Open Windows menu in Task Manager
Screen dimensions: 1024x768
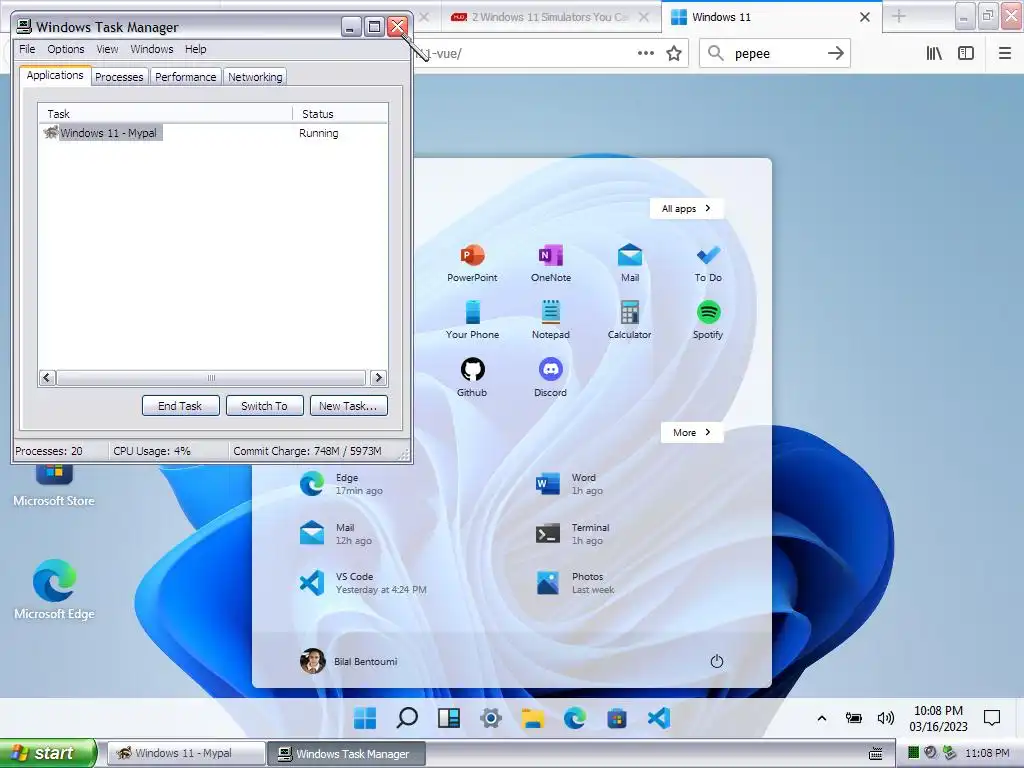pos(152,49)
